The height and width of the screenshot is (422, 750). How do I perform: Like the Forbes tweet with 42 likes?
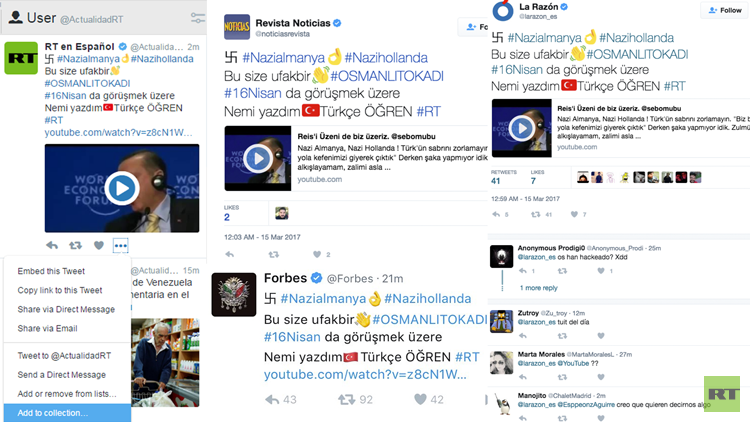[x=411, y=399]
